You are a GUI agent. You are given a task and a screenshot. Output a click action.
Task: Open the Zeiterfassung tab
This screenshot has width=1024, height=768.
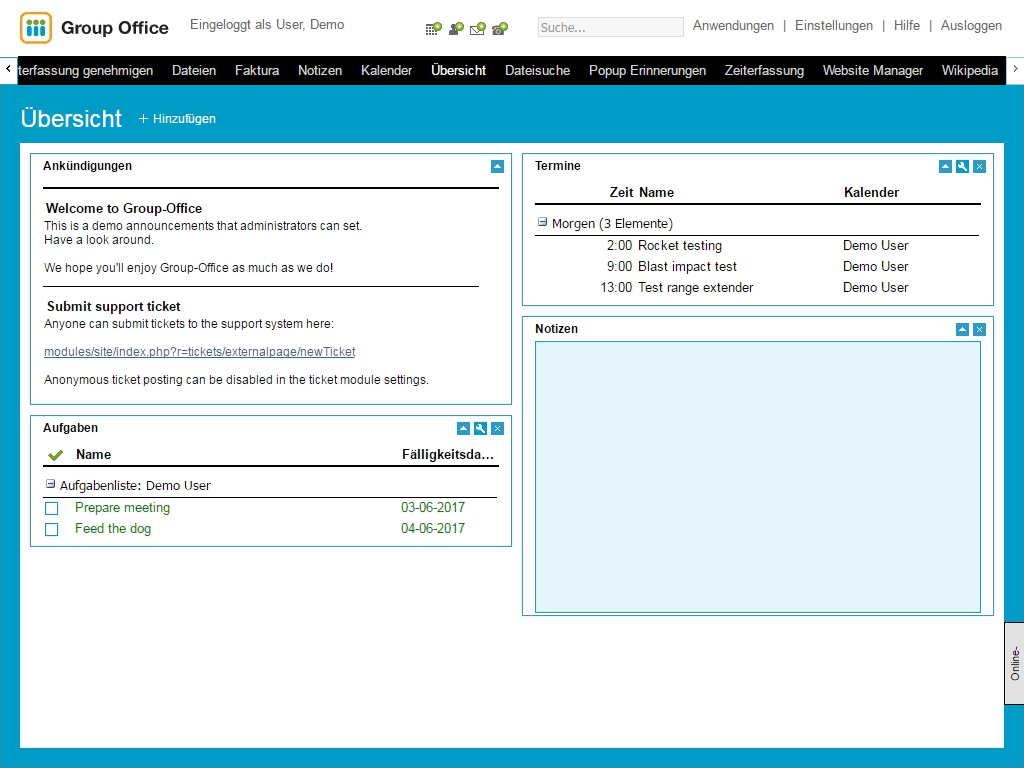coord(764,70)
